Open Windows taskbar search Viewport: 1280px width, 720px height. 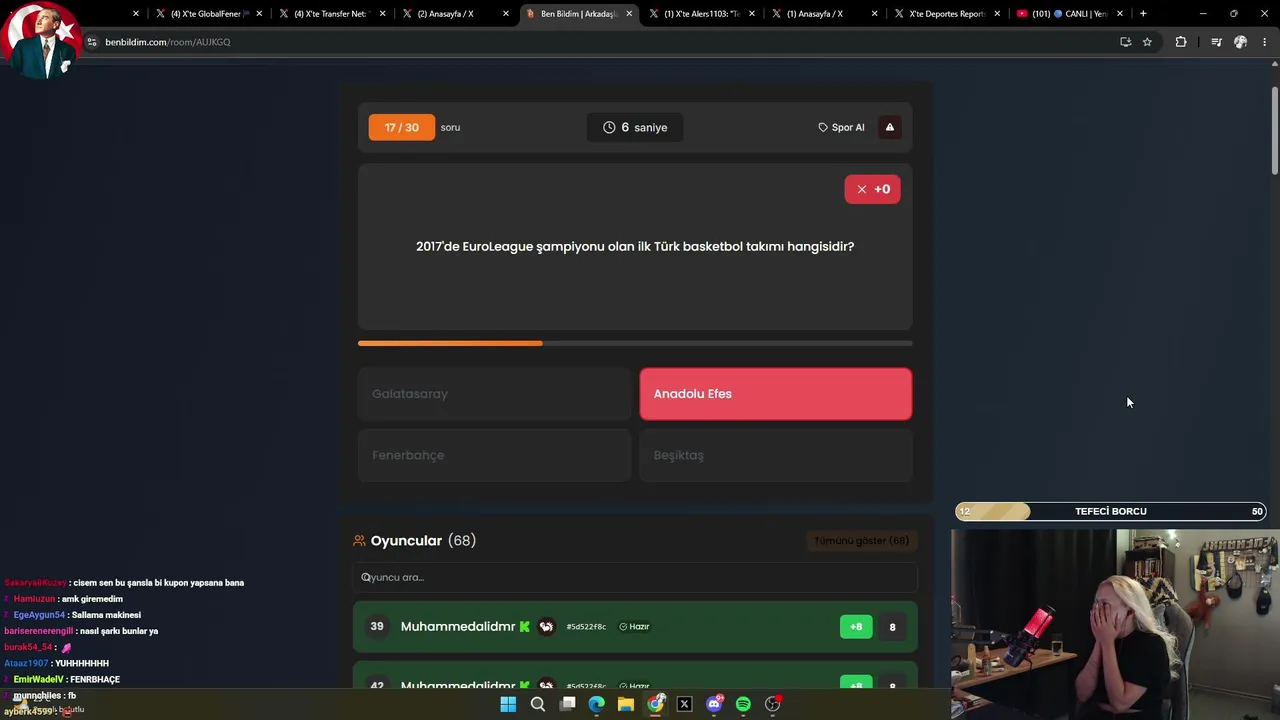coord(538,704)
